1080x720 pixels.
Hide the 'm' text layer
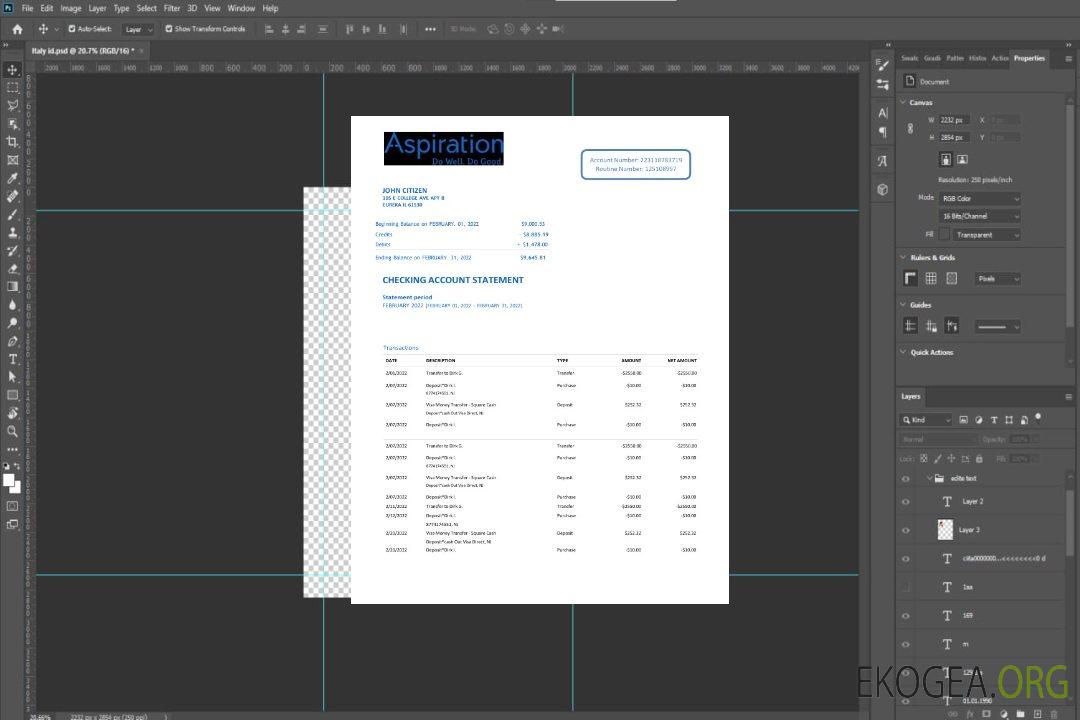[906, 645]
